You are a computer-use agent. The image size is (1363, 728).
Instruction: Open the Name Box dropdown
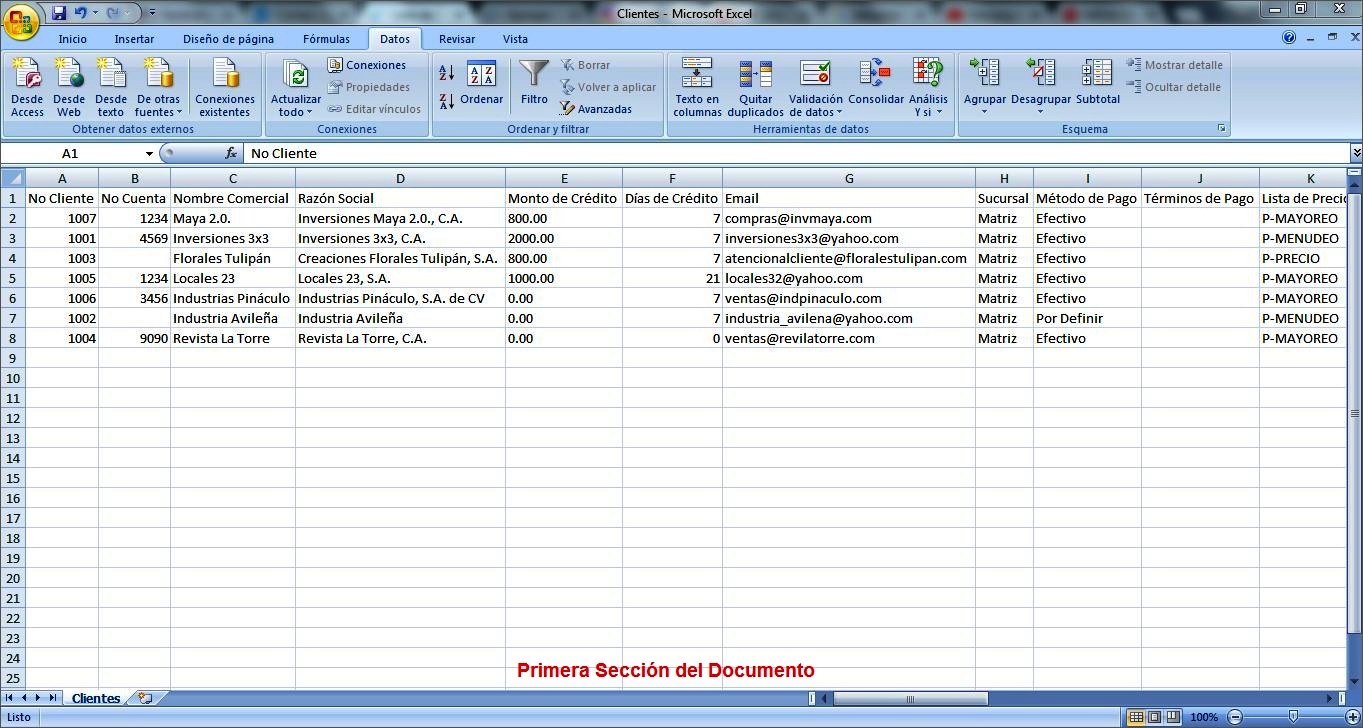(x=150, y=154)
